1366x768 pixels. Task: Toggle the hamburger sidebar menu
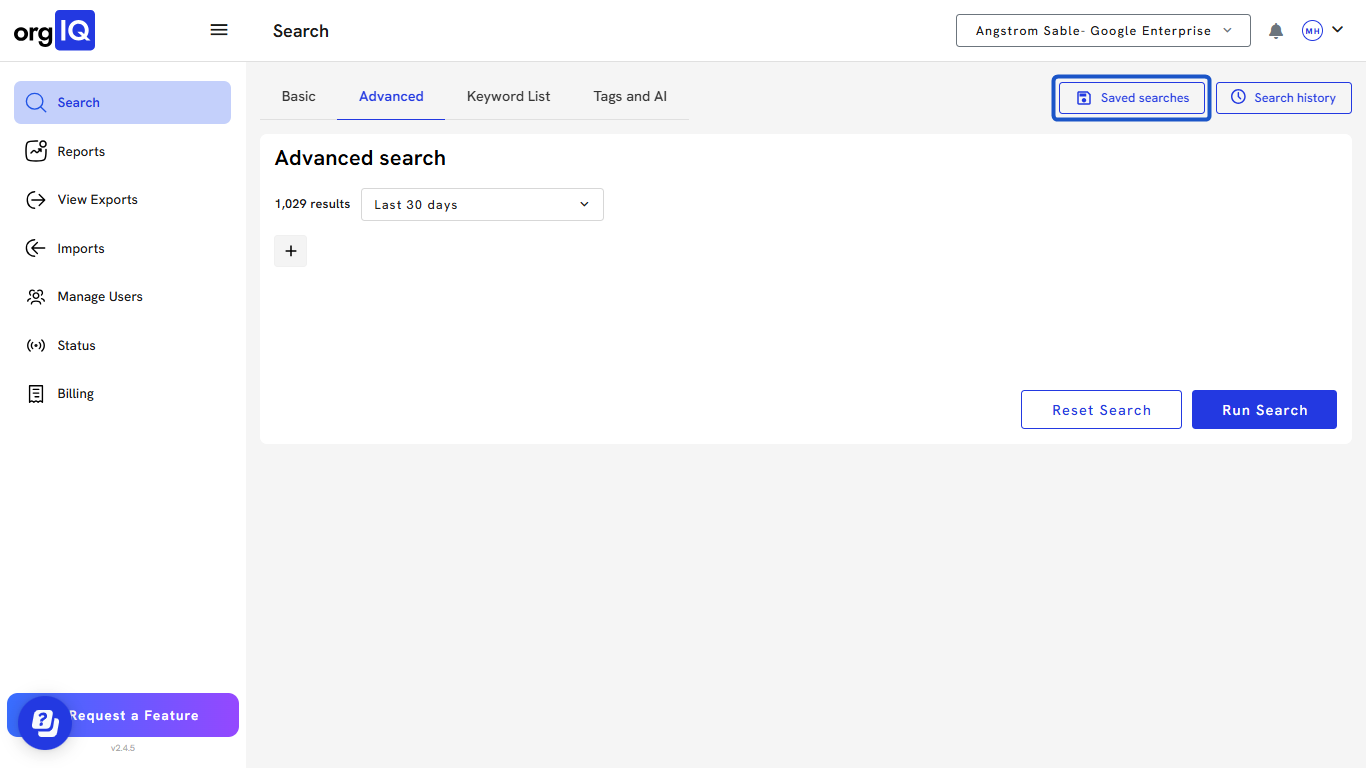pyautogui.click(x=219, y=30)
